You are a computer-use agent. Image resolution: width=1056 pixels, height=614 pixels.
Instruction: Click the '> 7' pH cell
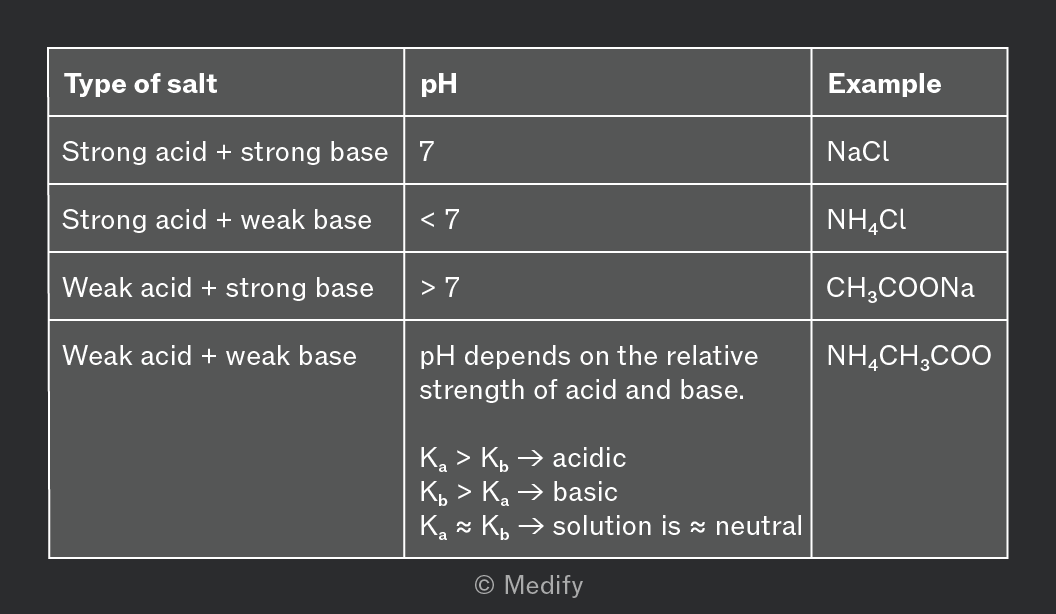(607, 286)
